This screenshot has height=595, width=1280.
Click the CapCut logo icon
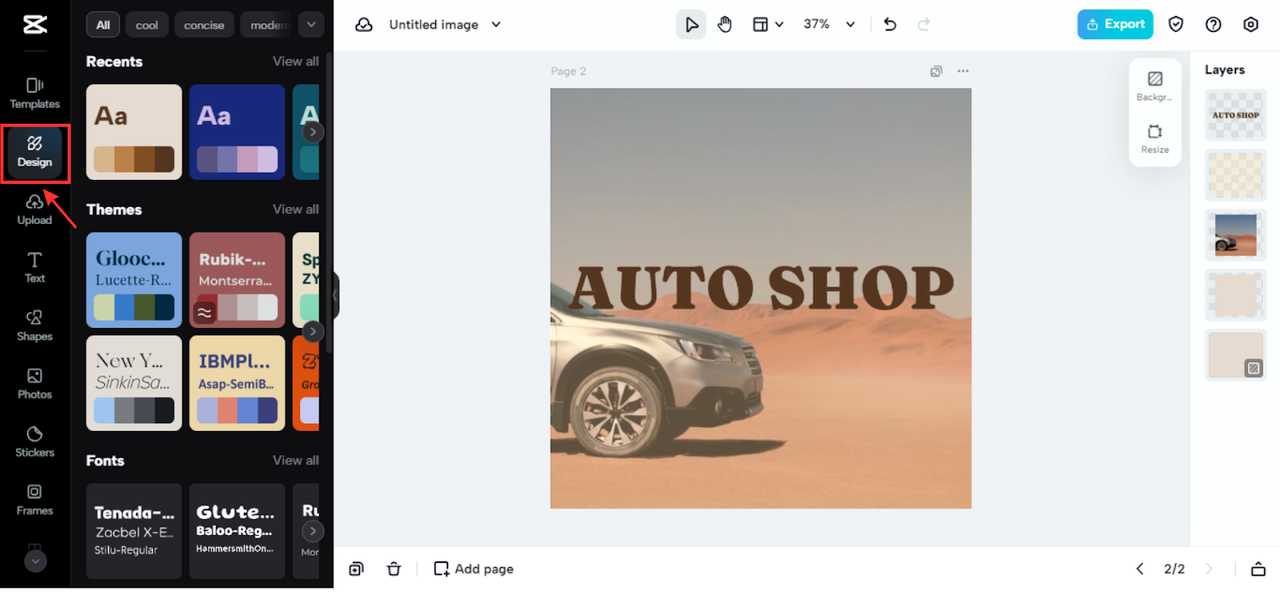click(35, 25)
